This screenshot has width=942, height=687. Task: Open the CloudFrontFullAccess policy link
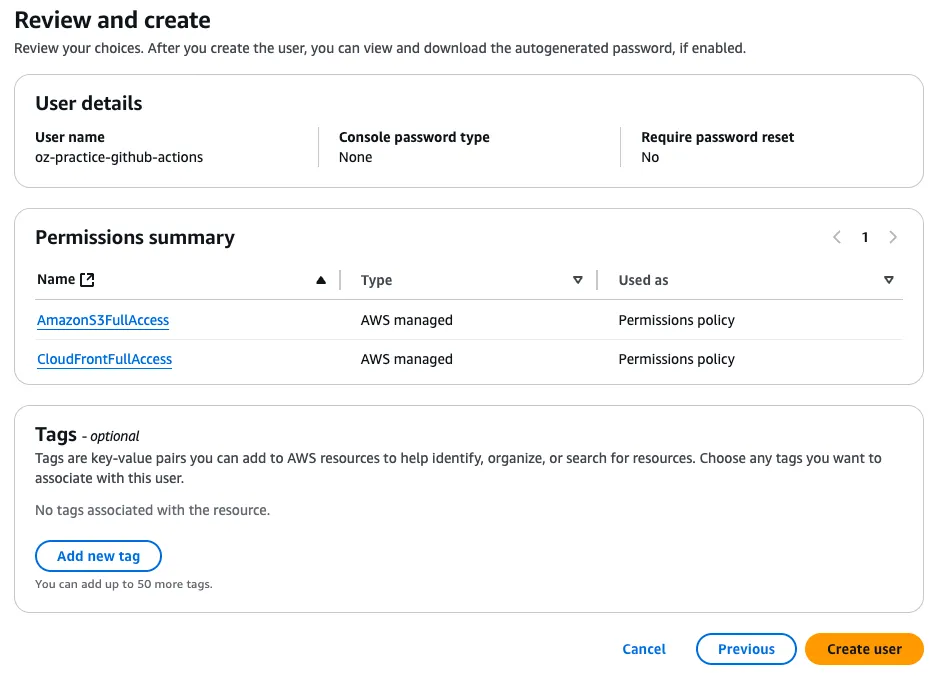pos(104,359)
